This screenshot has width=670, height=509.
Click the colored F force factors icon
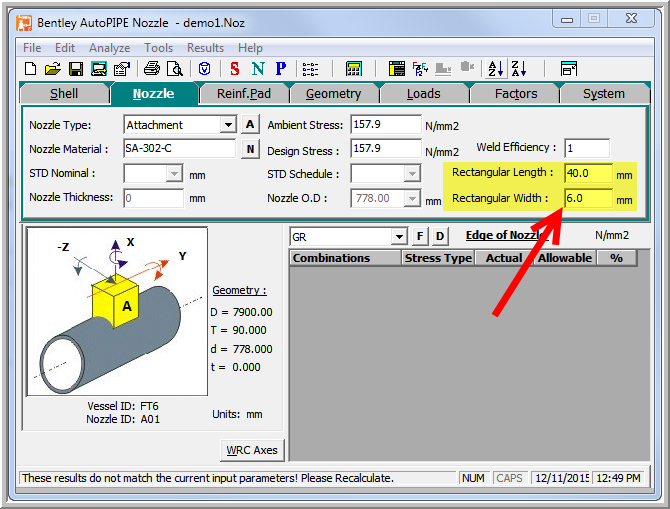[x=420, y=68]
